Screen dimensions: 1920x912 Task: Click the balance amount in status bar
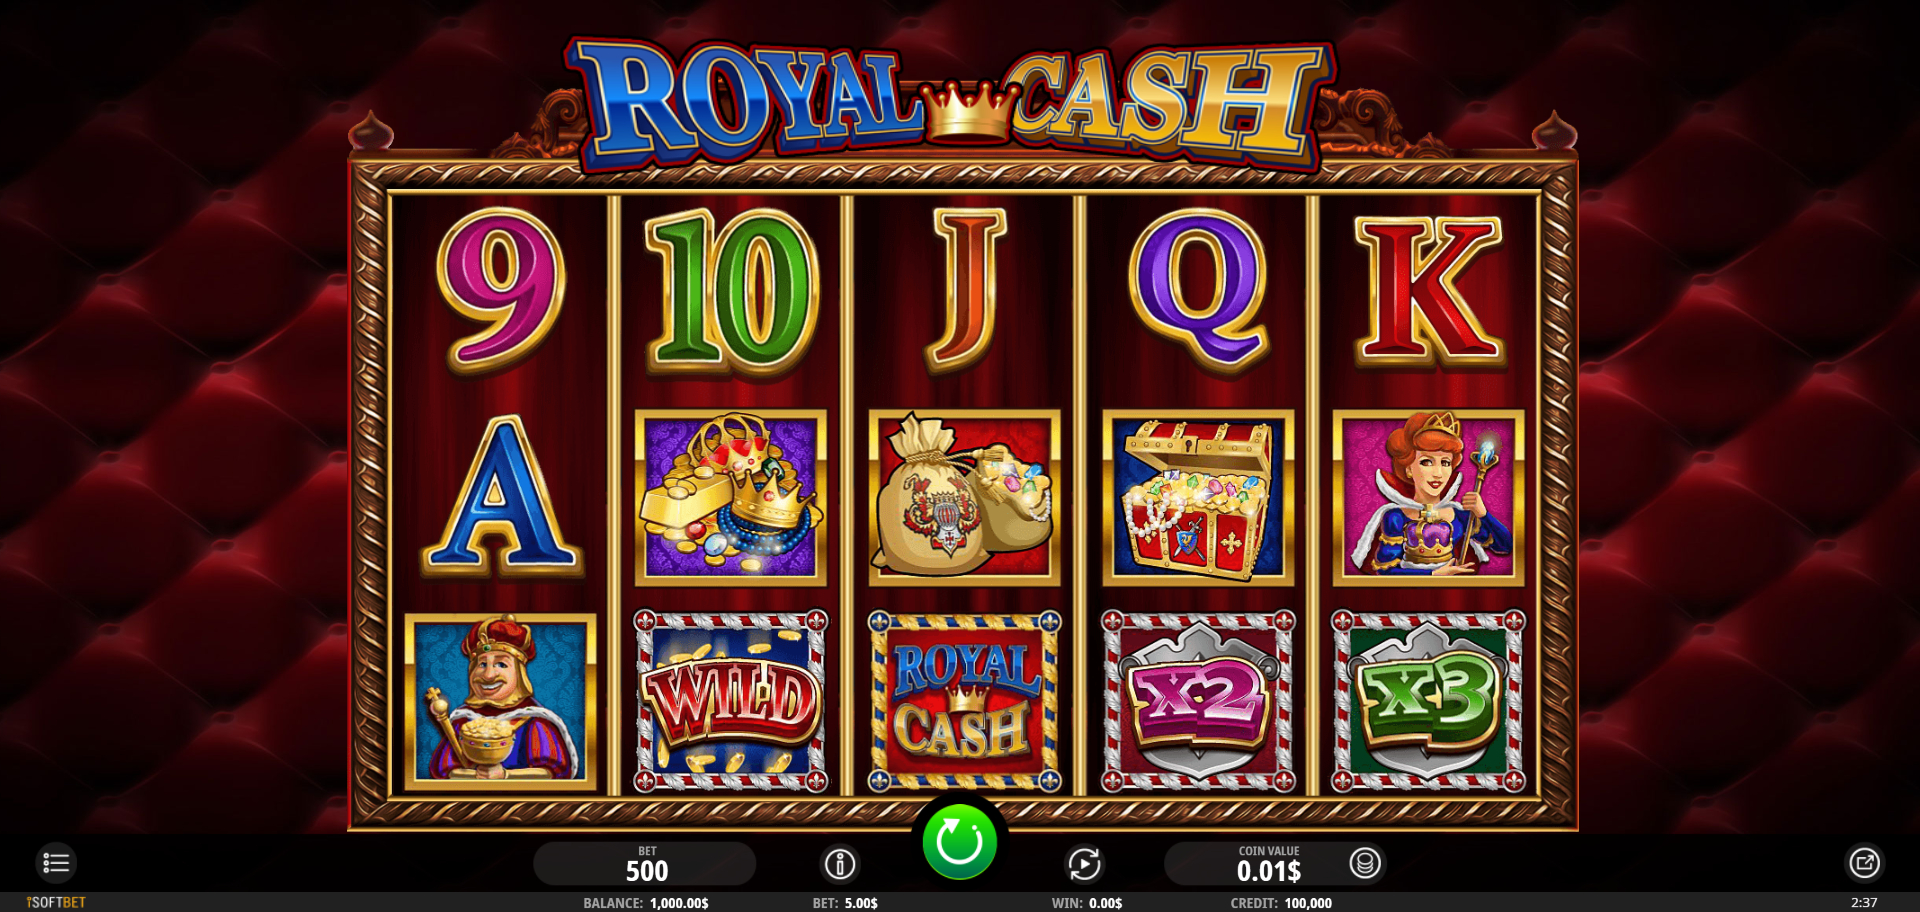(679, 903)
